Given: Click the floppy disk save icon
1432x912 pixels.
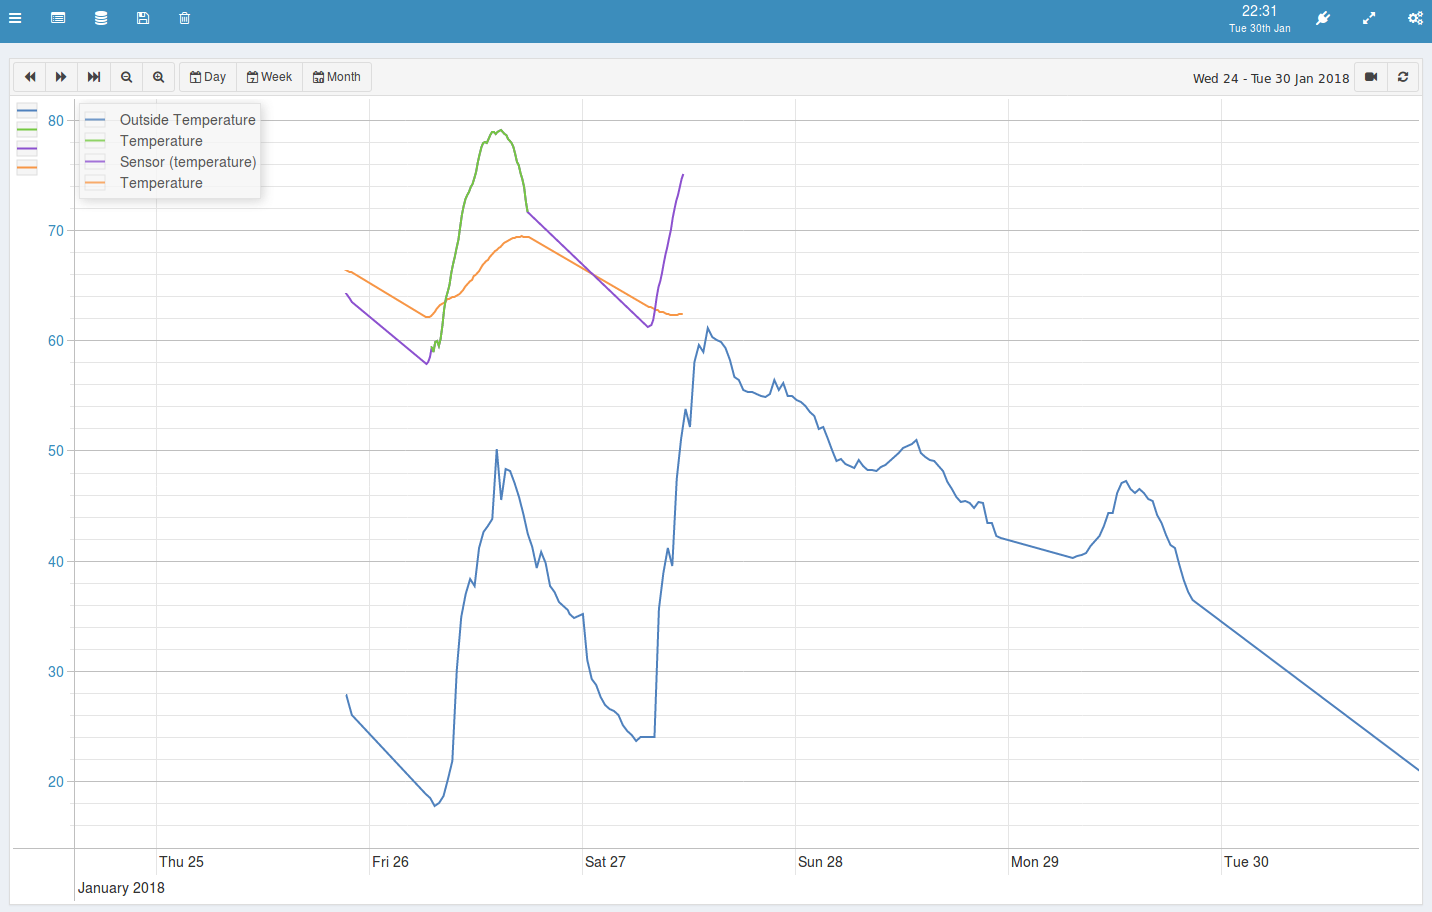Looking at the screenshot, I should click(x=143, y=18).
